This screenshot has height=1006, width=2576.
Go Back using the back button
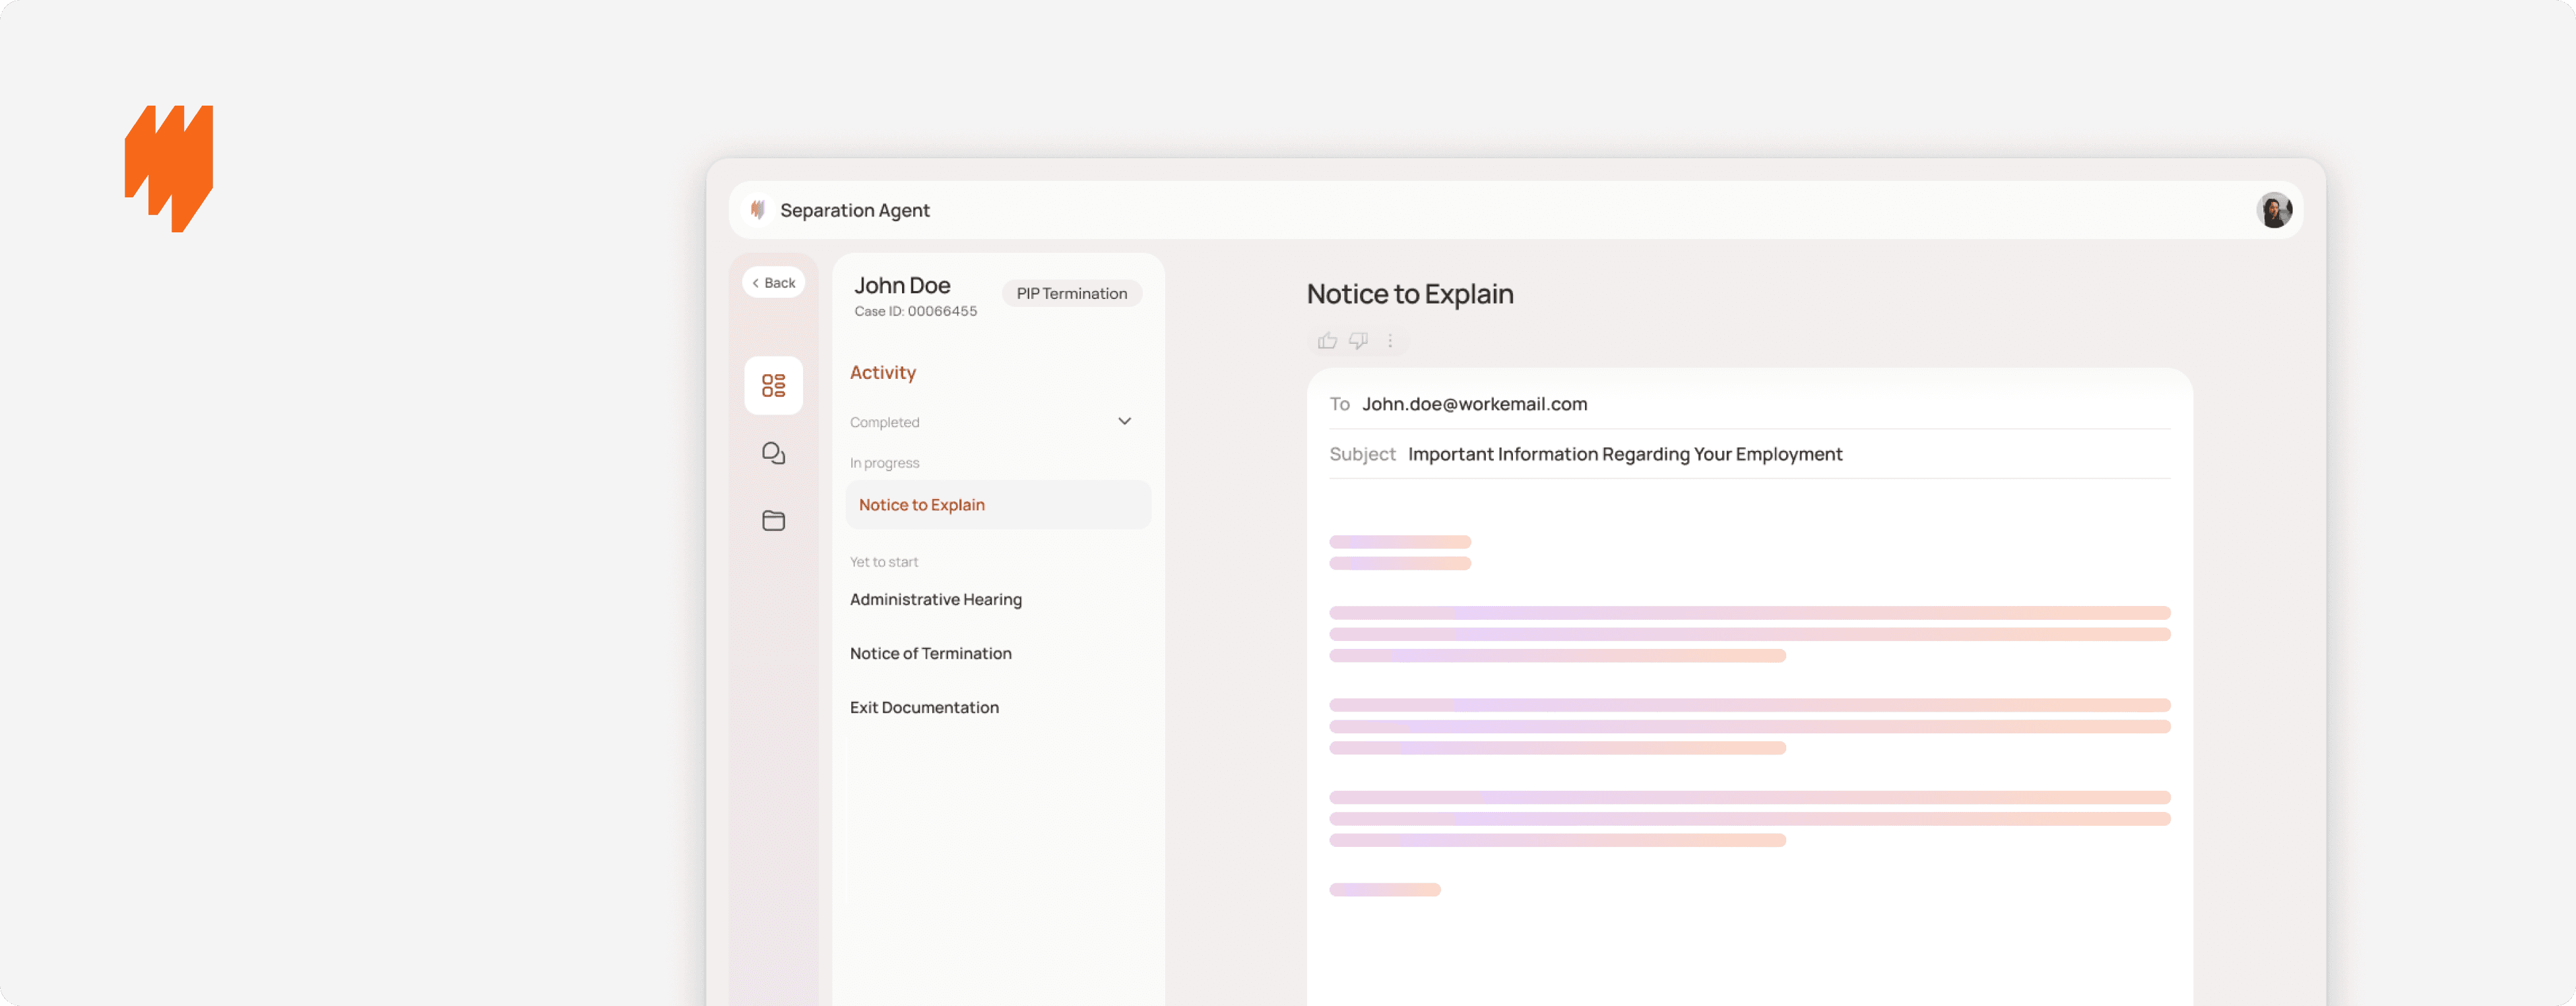[773, 283]
